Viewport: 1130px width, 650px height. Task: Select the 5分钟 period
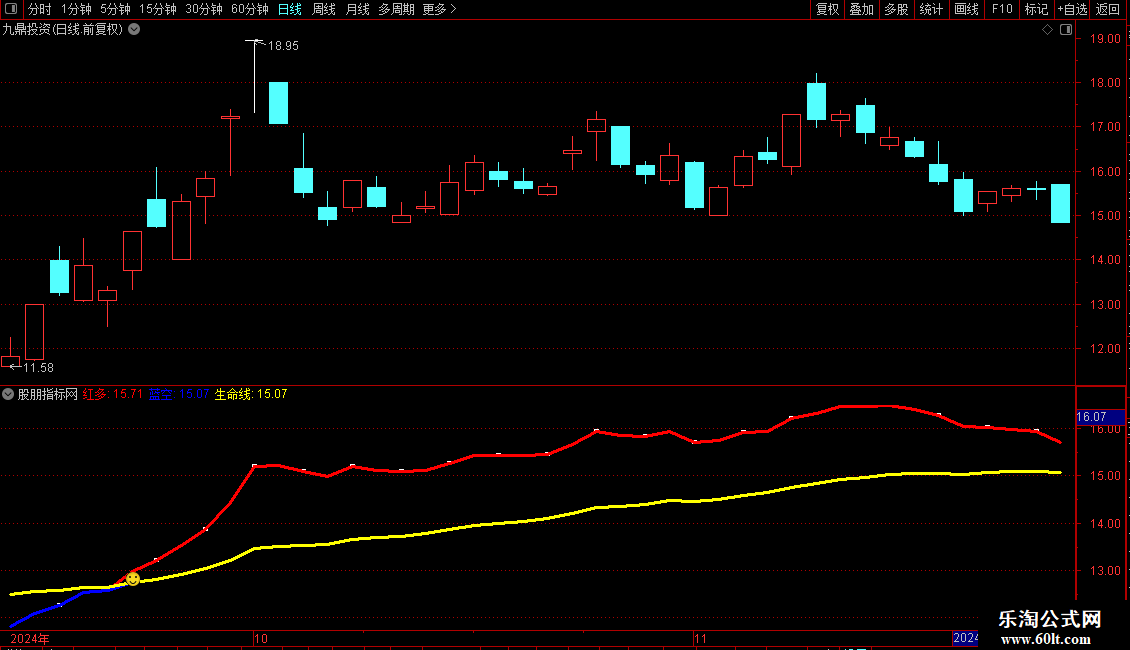(115, 9)
